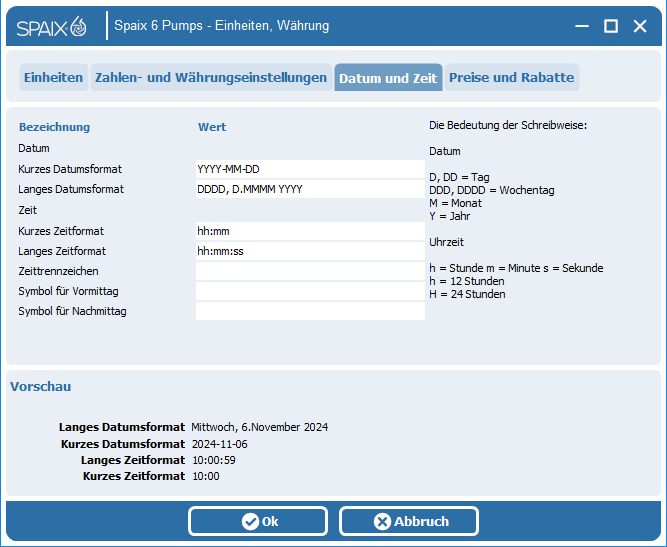Click the 'Langes Zeitformat' row label
The width and height of the screenshot is (667, 547).
[62, 251]
